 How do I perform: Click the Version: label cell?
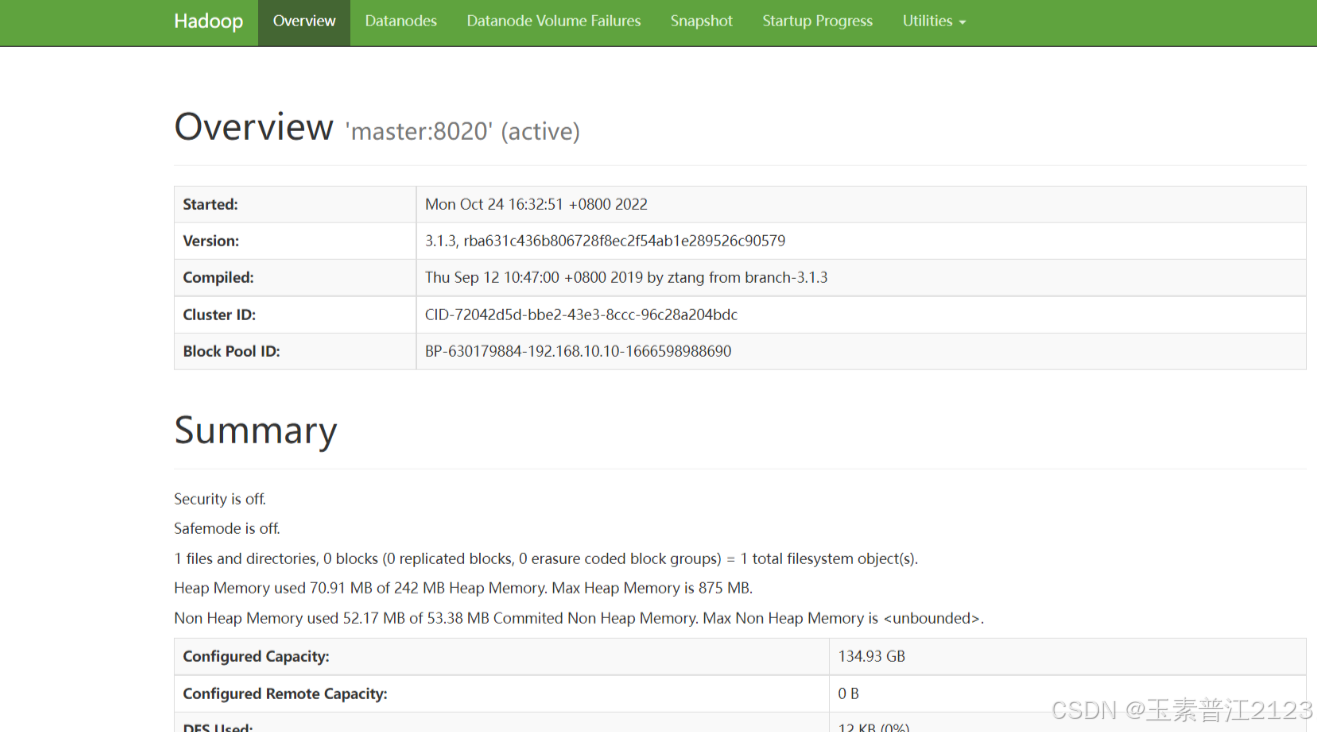click(x=295, y=241)
